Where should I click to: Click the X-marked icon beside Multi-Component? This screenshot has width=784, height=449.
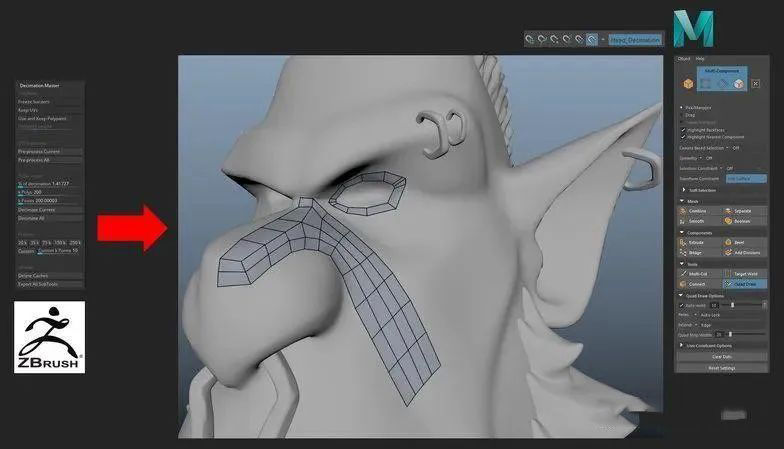pos(756,84)
